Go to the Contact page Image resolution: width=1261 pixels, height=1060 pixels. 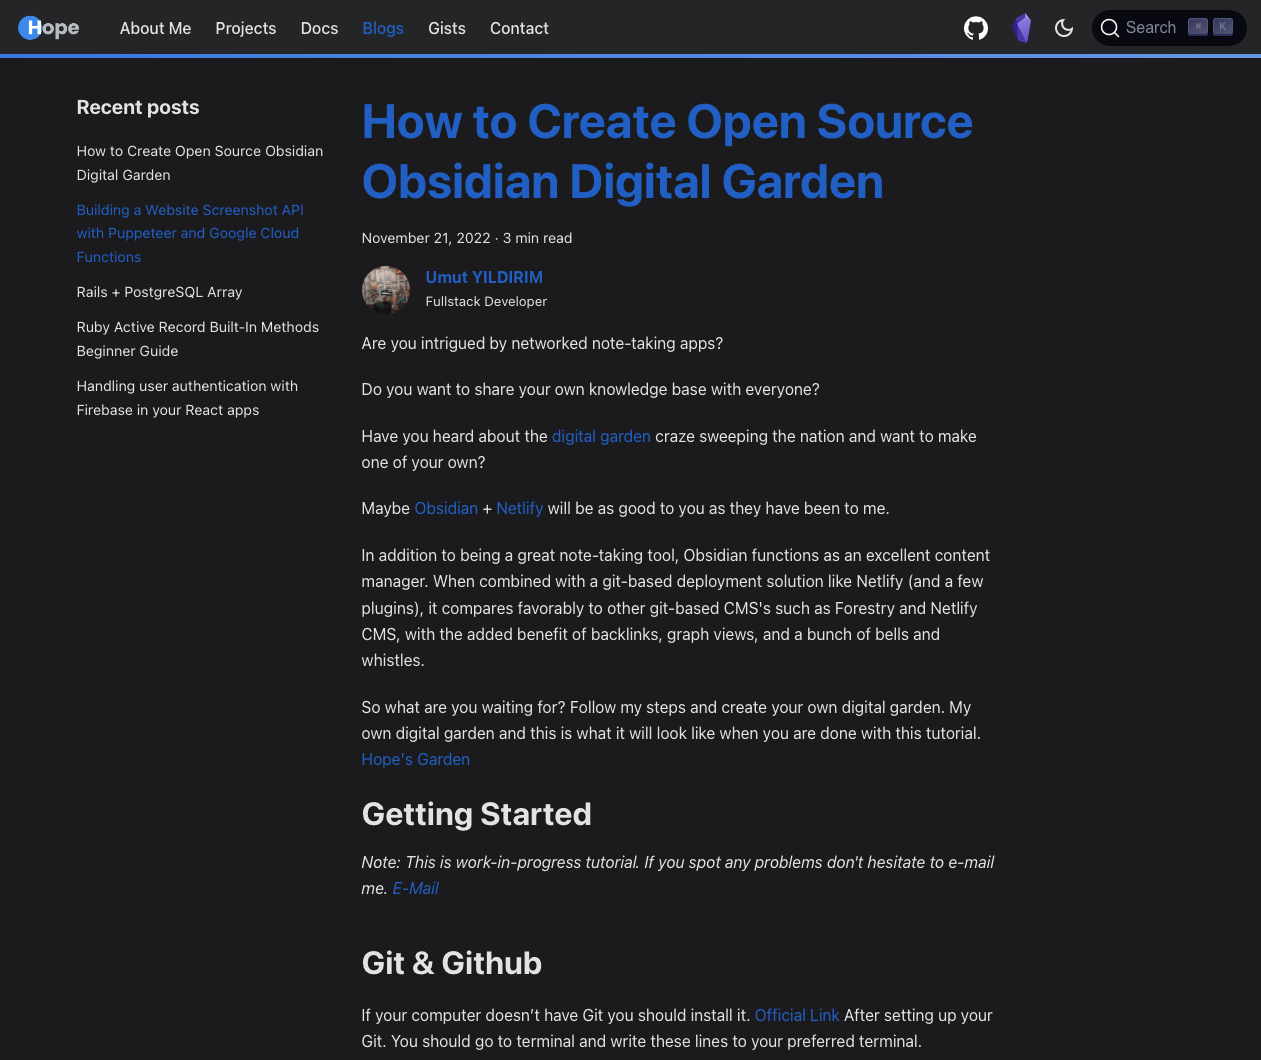[519, 28]
